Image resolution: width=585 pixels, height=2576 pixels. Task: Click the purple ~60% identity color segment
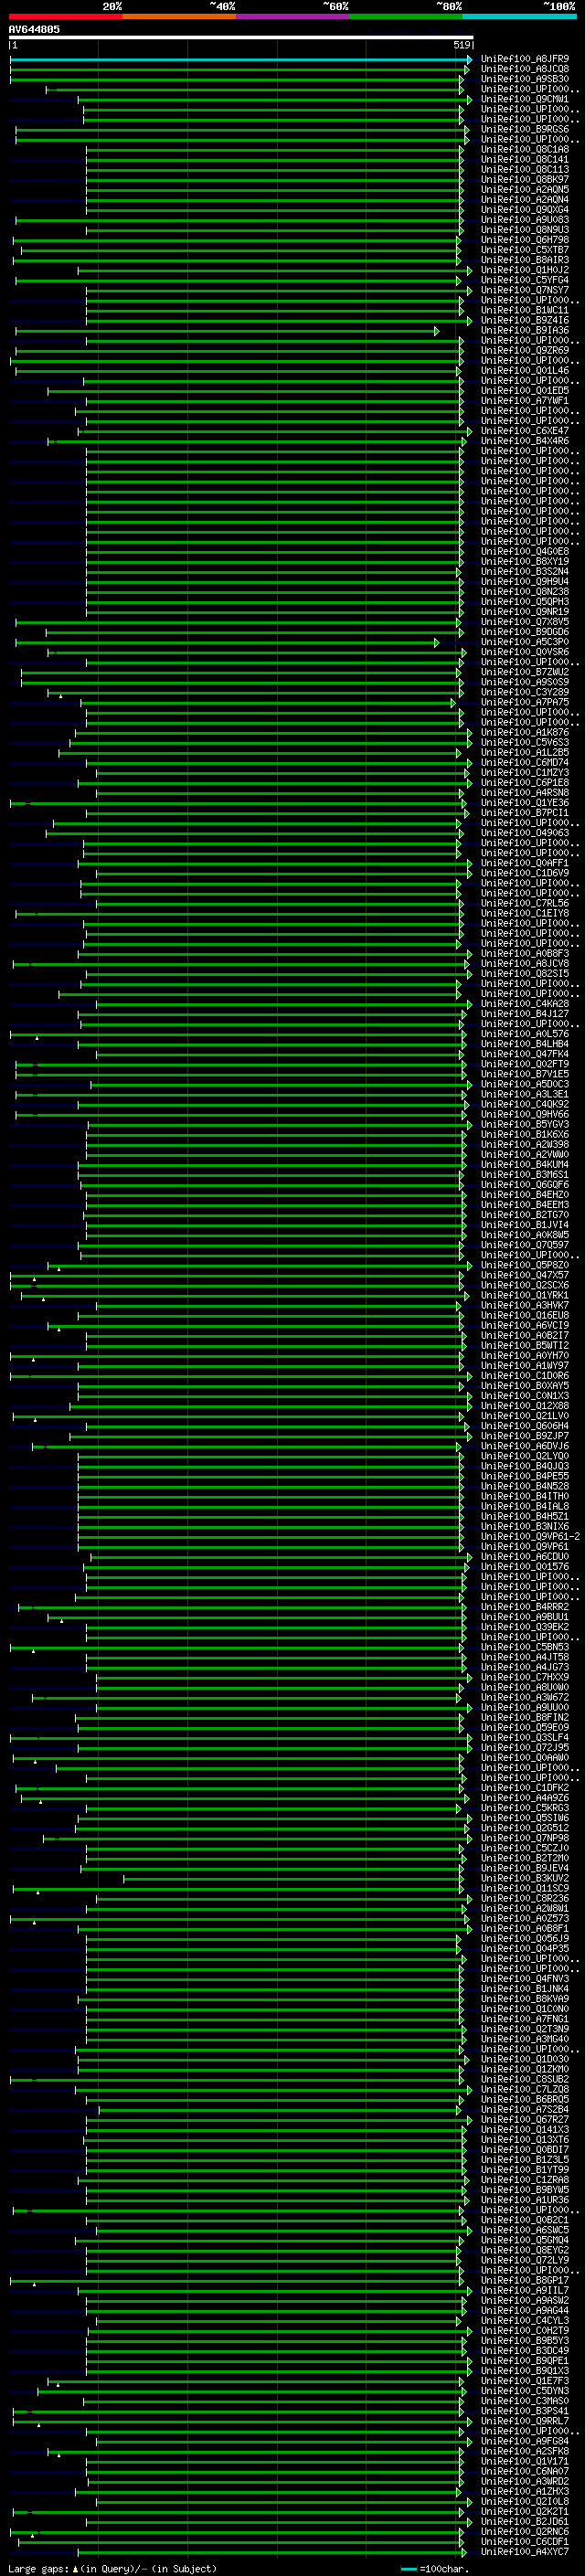(x=293, y=16)
